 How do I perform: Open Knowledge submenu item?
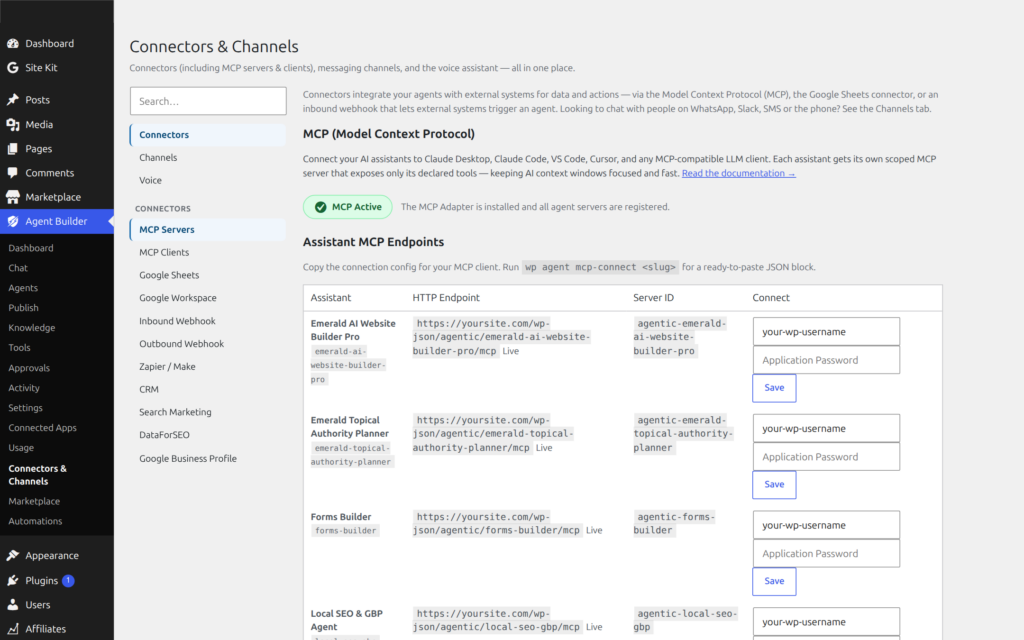pyautogui.click(x=31, y=328)
